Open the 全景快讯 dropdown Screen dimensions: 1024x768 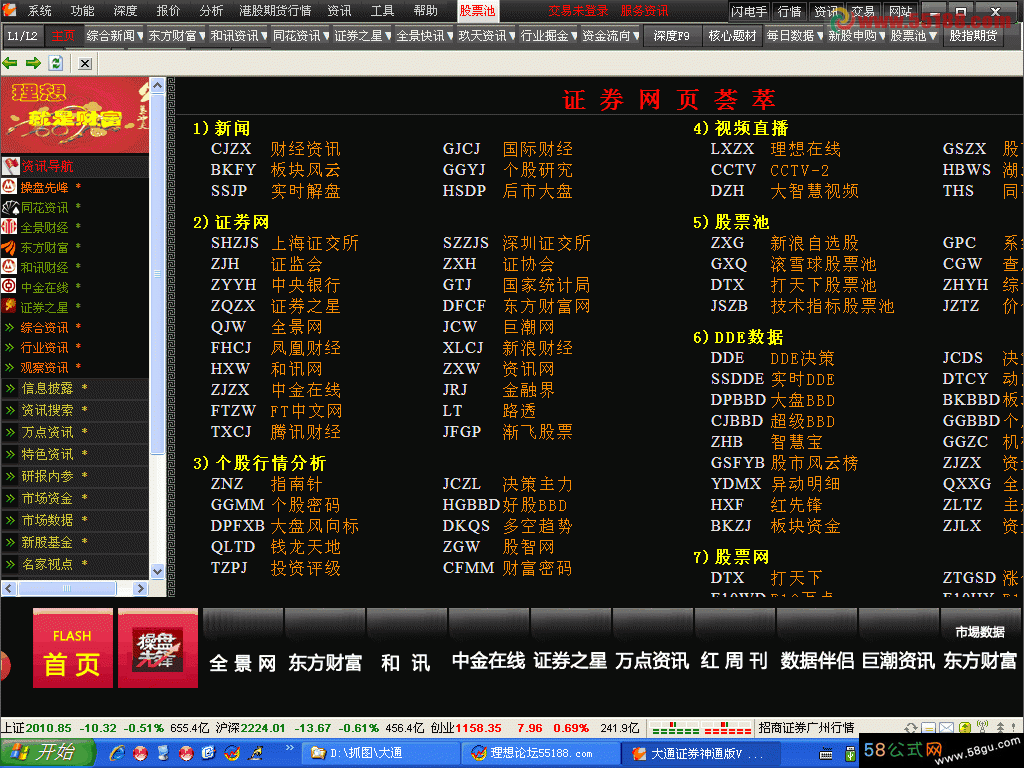(x=424, y=36)
